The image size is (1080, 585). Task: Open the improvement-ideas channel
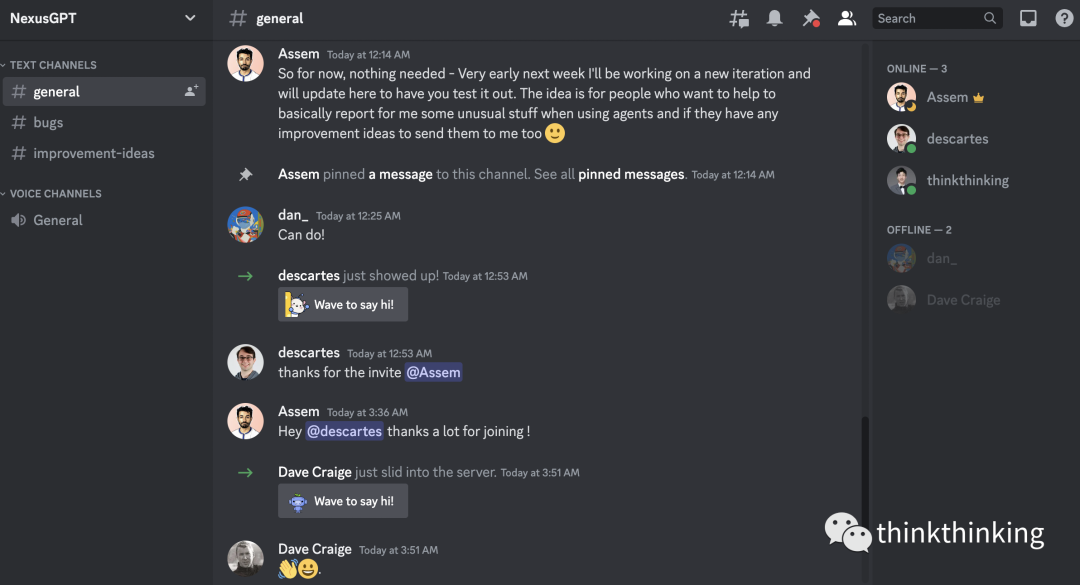93,153
